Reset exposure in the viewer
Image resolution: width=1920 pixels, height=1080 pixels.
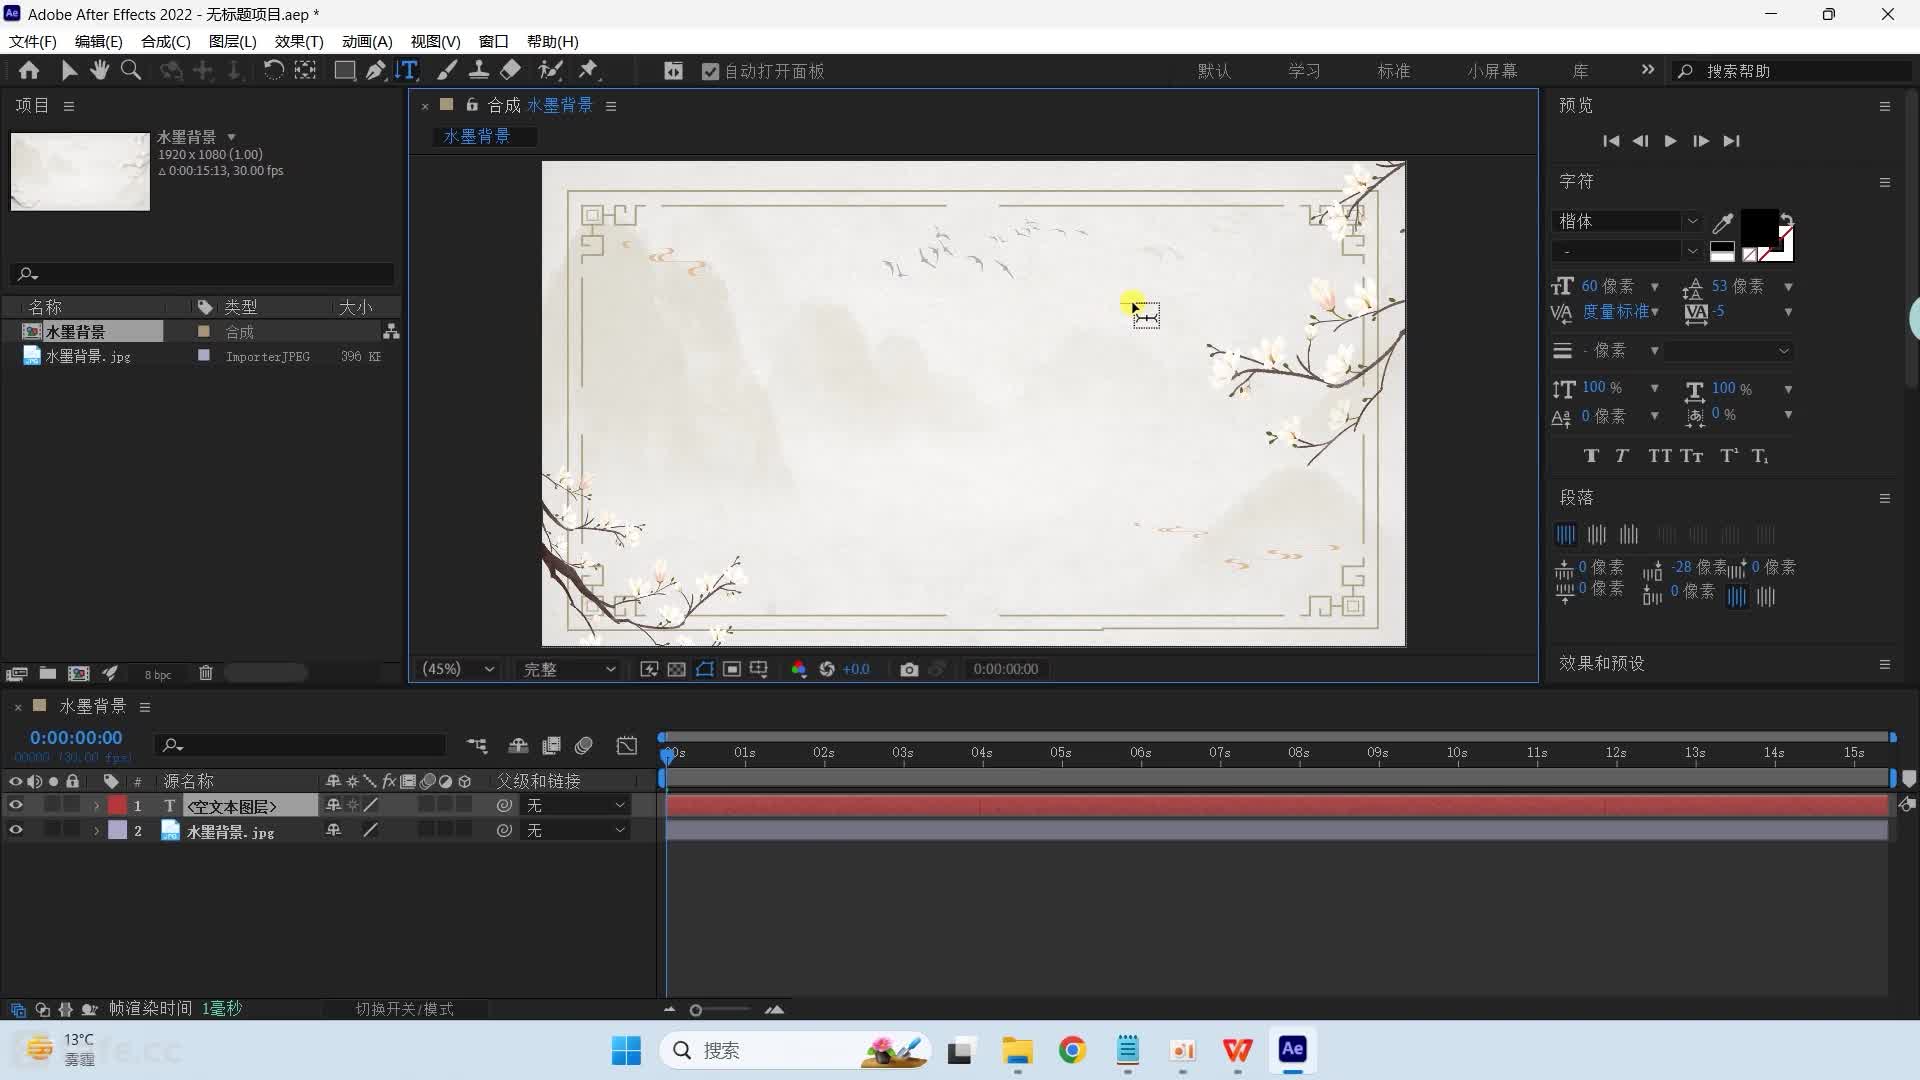point(827,669)
